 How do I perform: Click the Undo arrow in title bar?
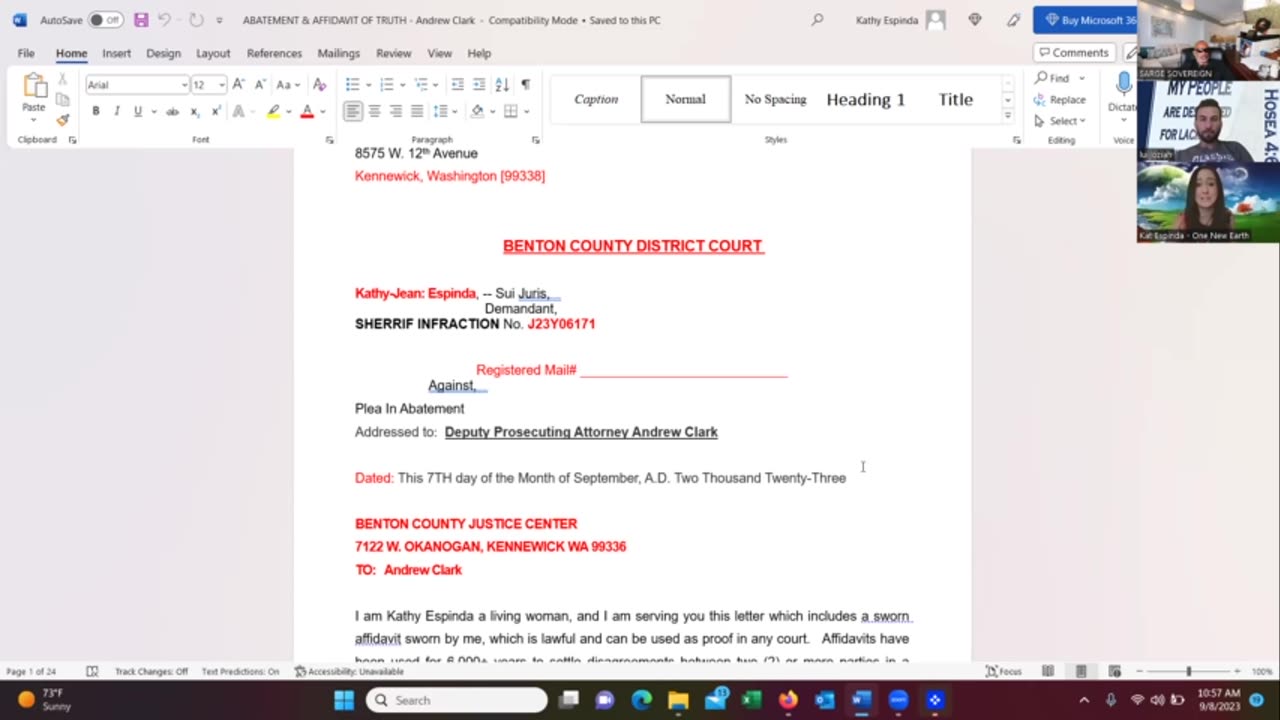[164, 20]
